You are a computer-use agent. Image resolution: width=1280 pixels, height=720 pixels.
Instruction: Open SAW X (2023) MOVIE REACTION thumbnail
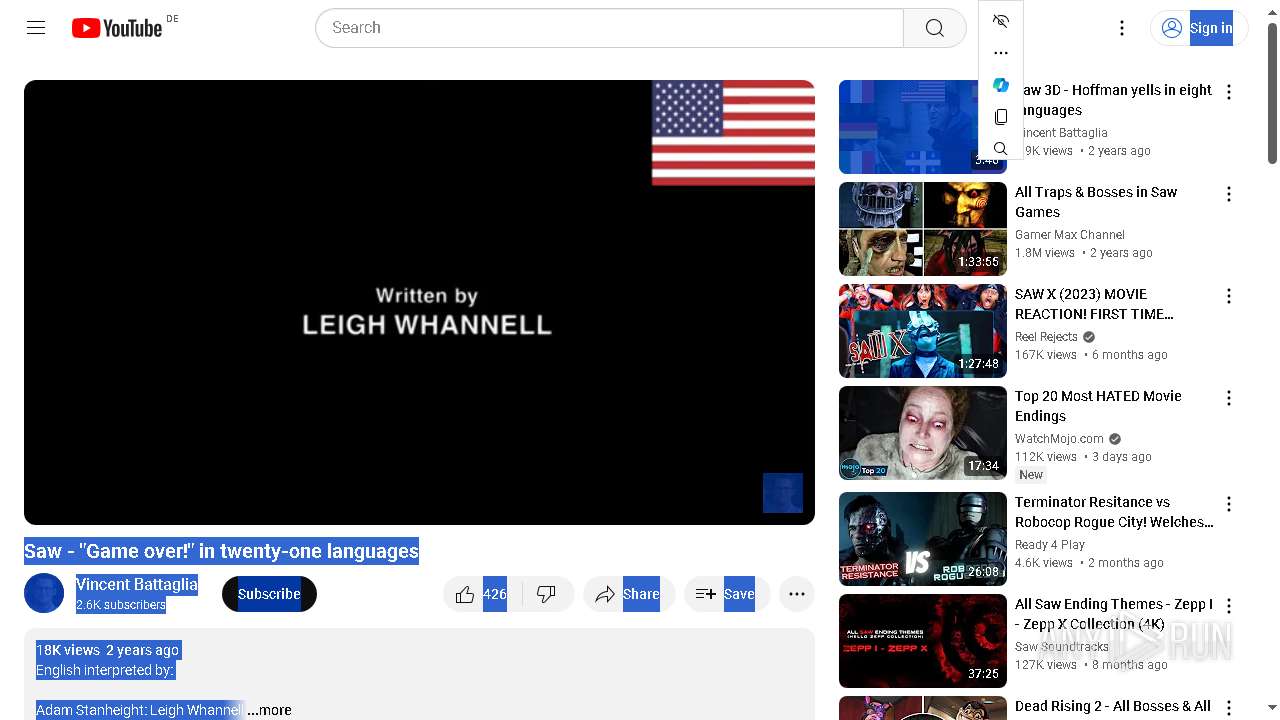tap(923, 331)
